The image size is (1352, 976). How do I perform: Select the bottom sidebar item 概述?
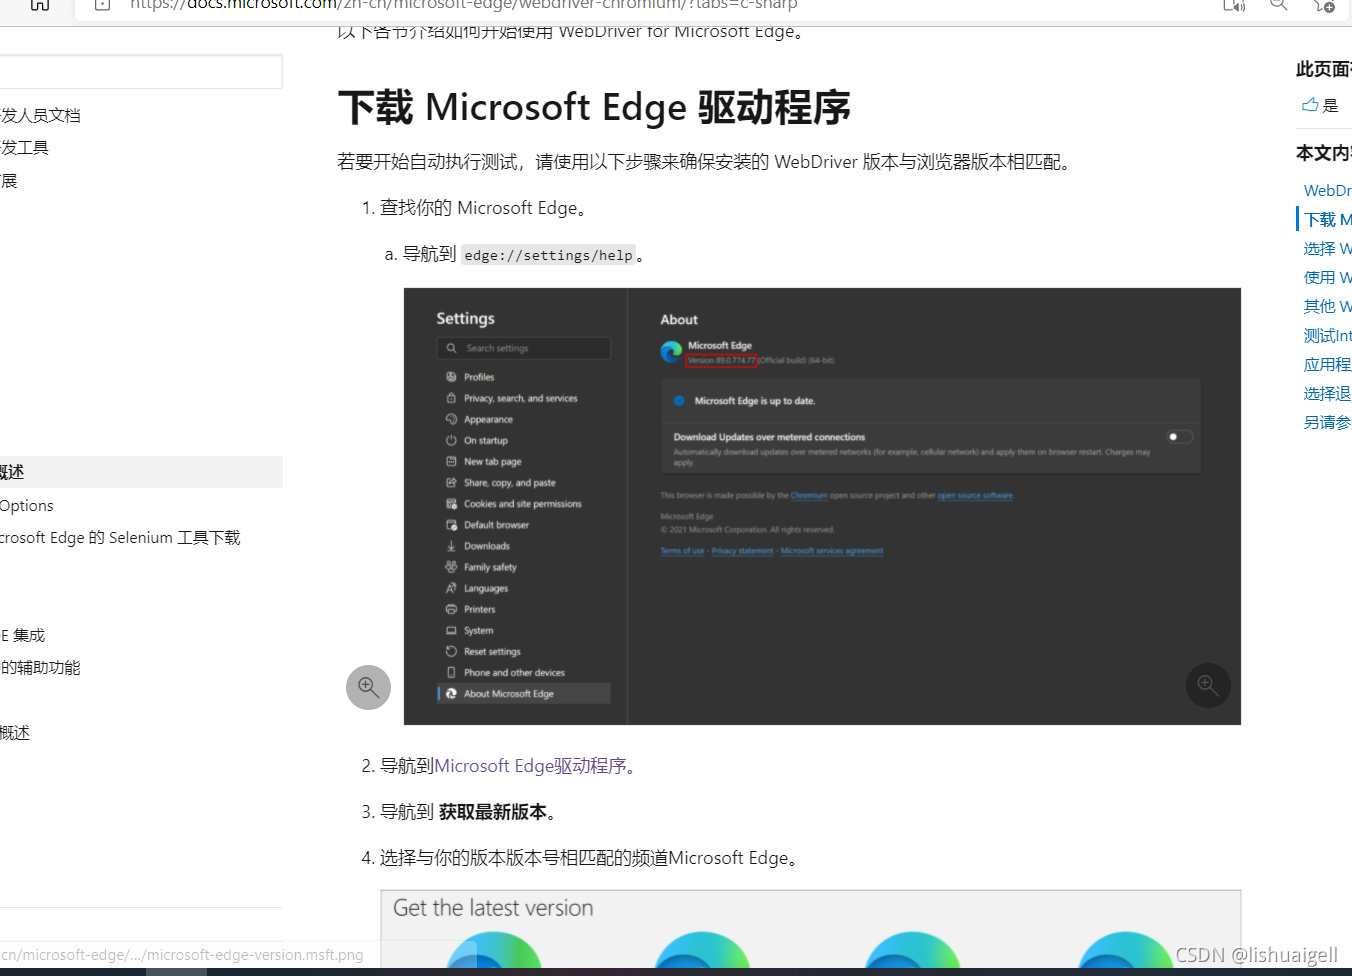15,733
